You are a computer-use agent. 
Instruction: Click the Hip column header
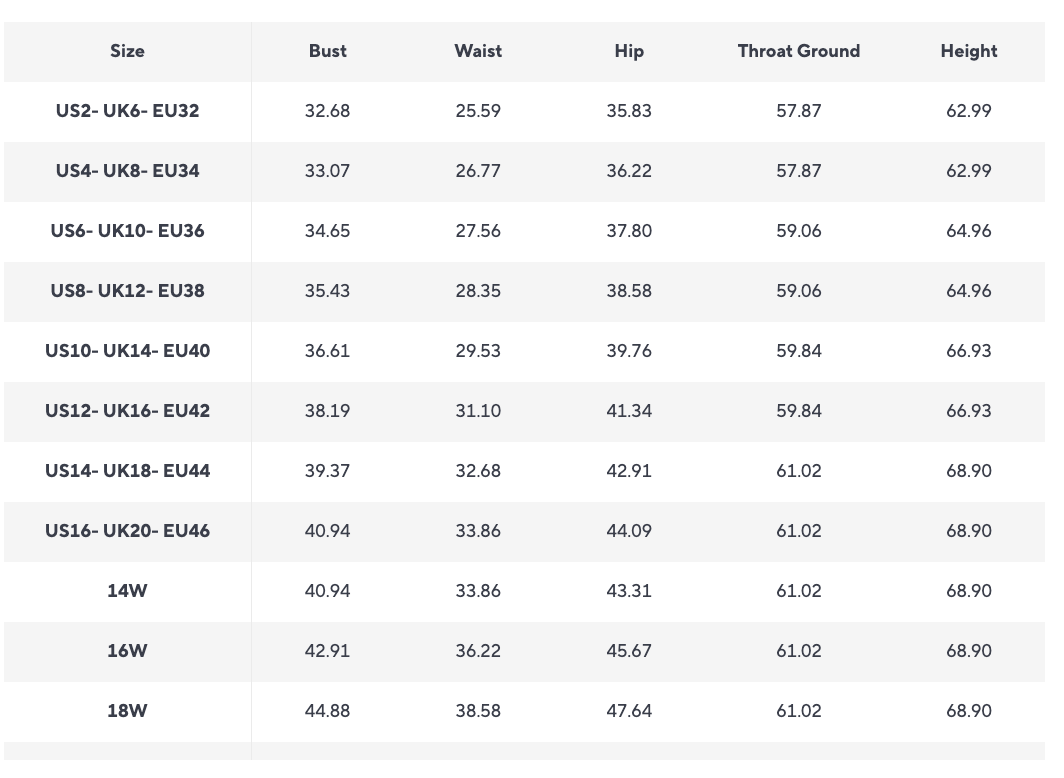(x=629, y=51)
